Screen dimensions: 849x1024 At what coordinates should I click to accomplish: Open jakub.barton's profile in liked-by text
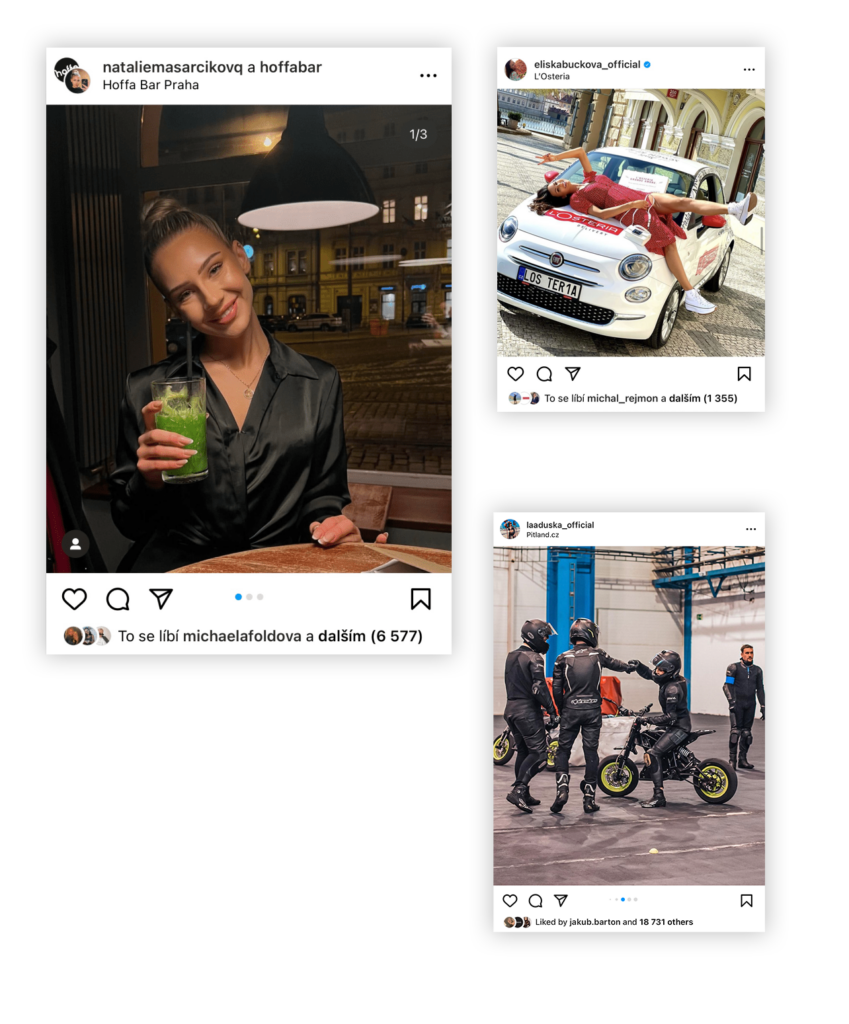[x=595, y=922]
